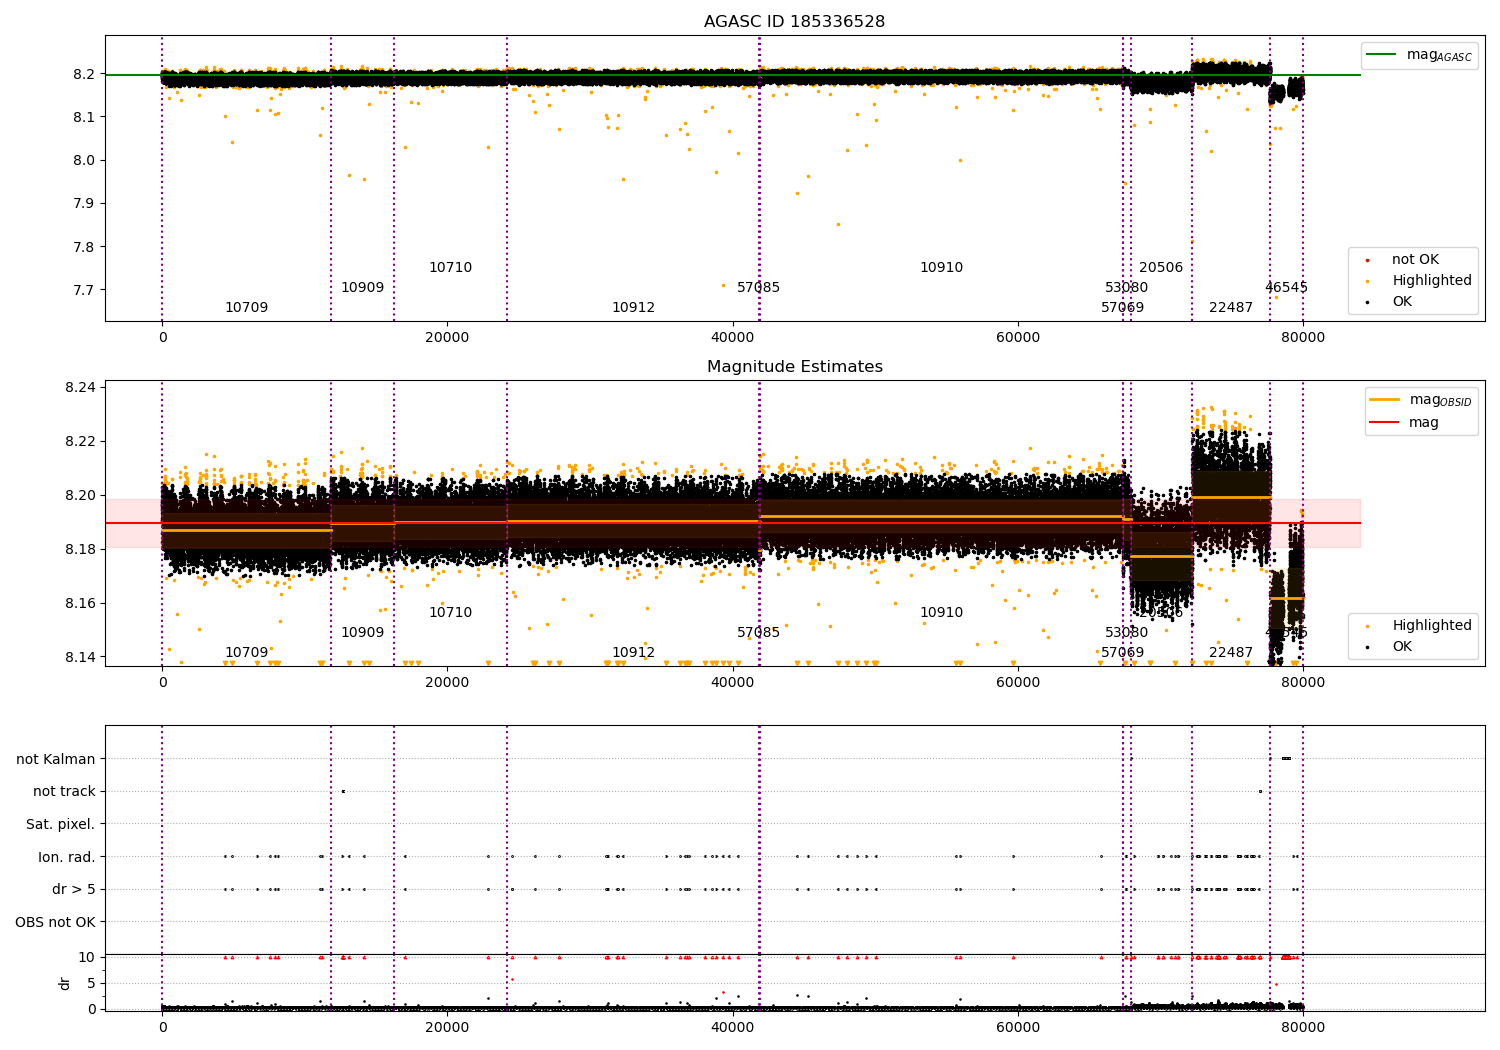Click the 8.18 y-tick in middle plot
Screen dimensions: 1500x1050
point(80,549)
